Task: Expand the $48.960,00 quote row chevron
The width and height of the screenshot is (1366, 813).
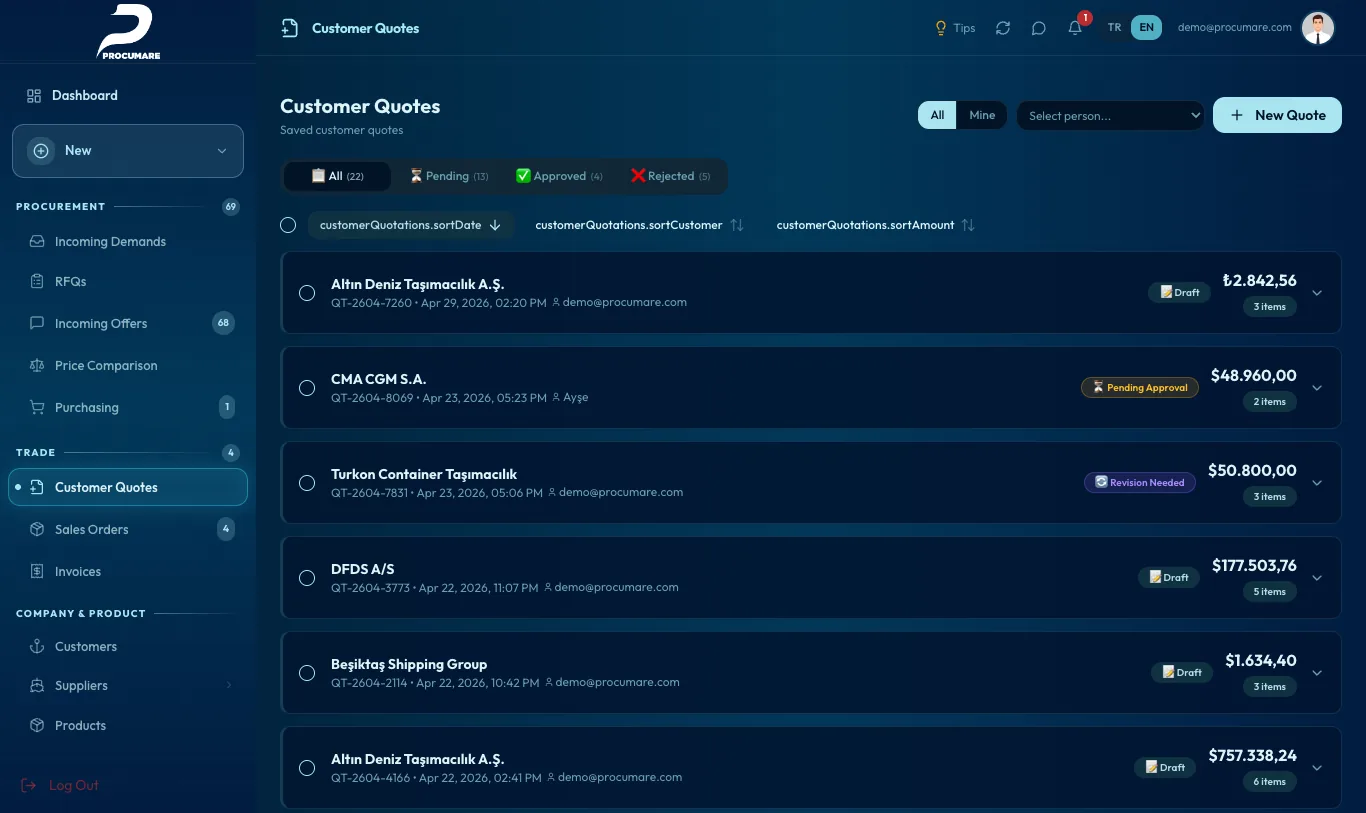Action: click(x=1317, y=388)
